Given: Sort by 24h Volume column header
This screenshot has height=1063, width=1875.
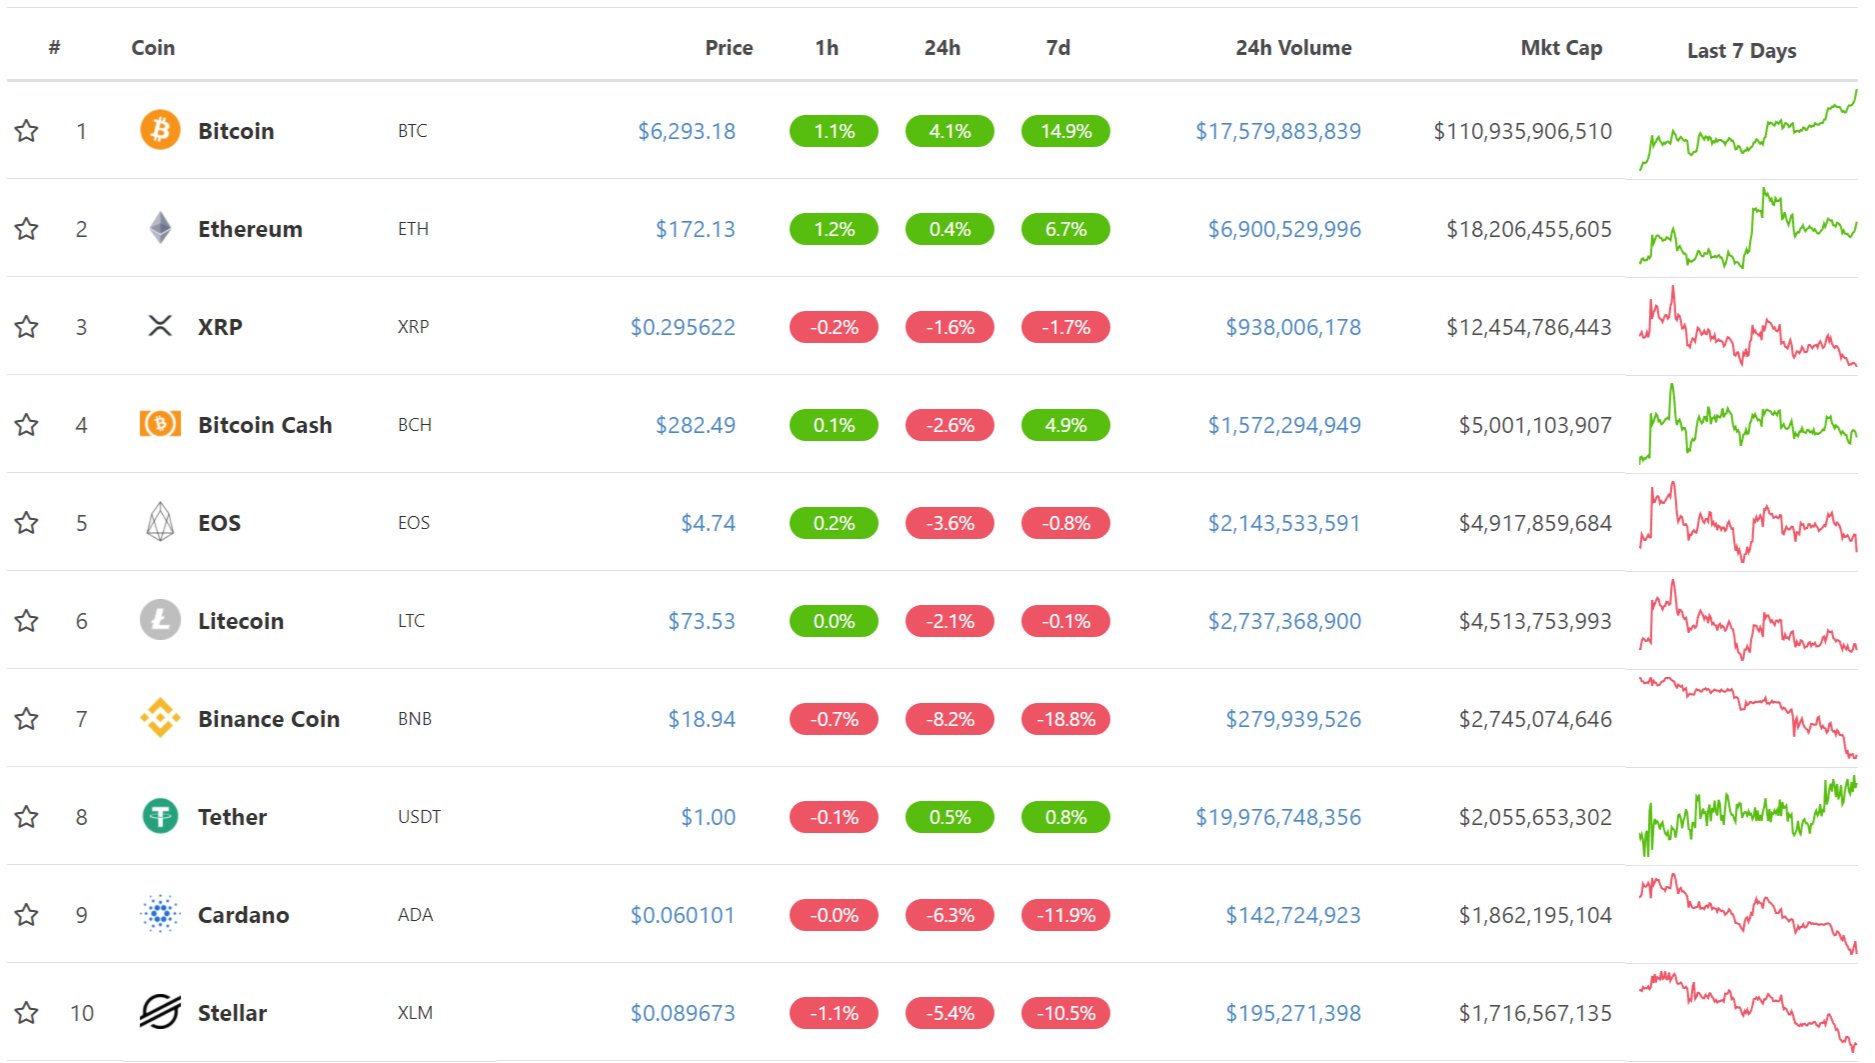Looking at the screenshot, I should tap(1293, 47).
